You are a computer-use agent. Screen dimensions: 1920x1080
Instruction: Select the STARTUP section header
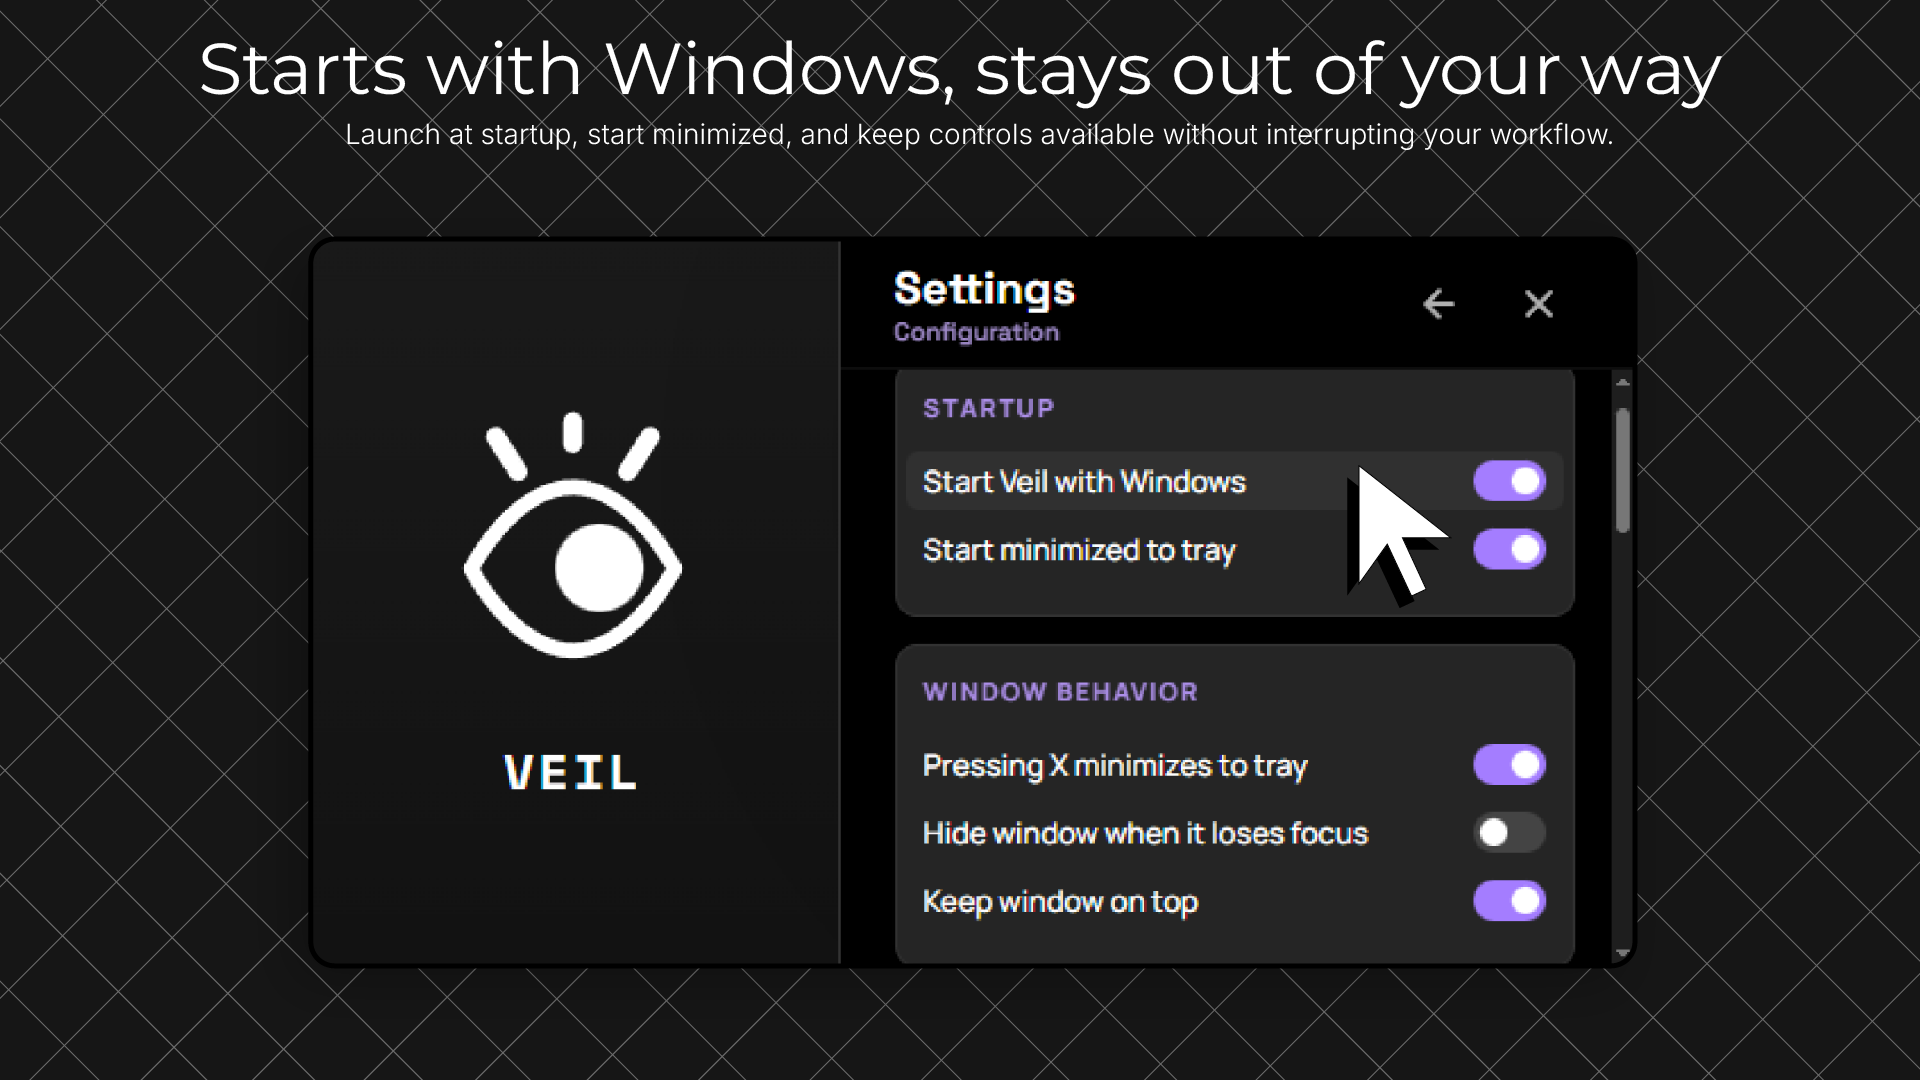point(988,408)
